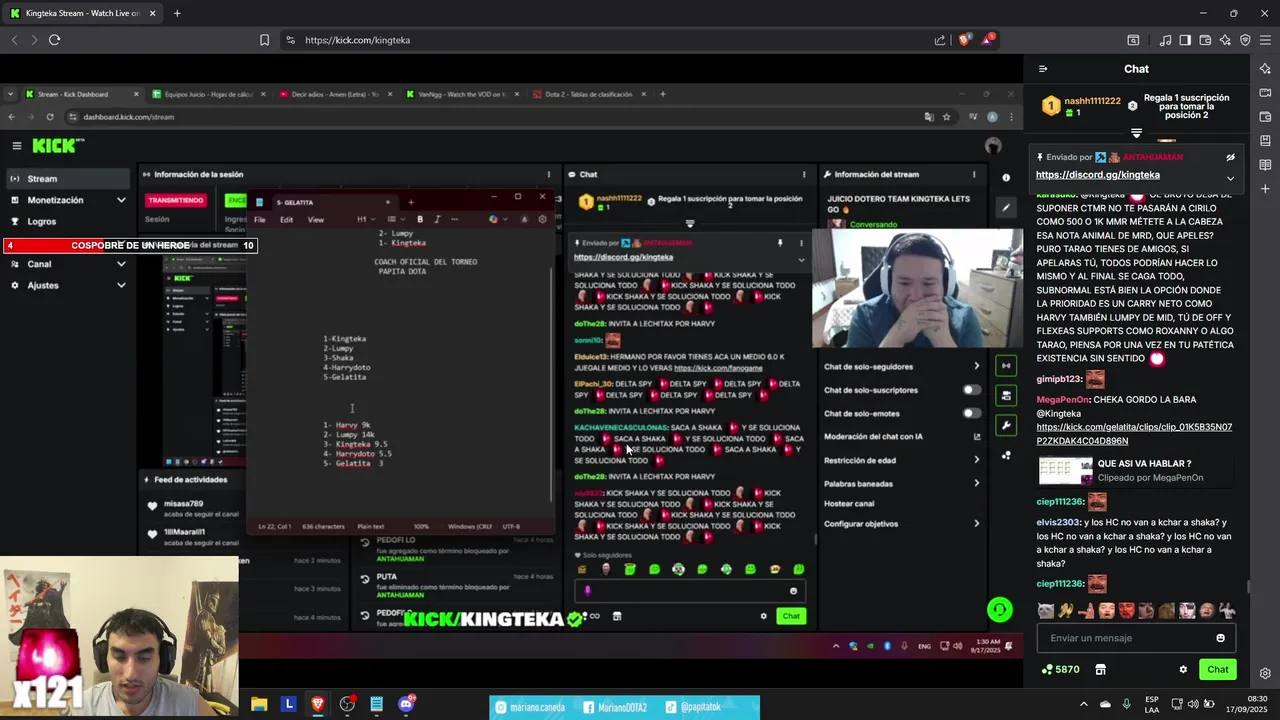Open bookmarks sidebar panel icon
This screenshot has height=720, width=1280.
(1265, 141)
